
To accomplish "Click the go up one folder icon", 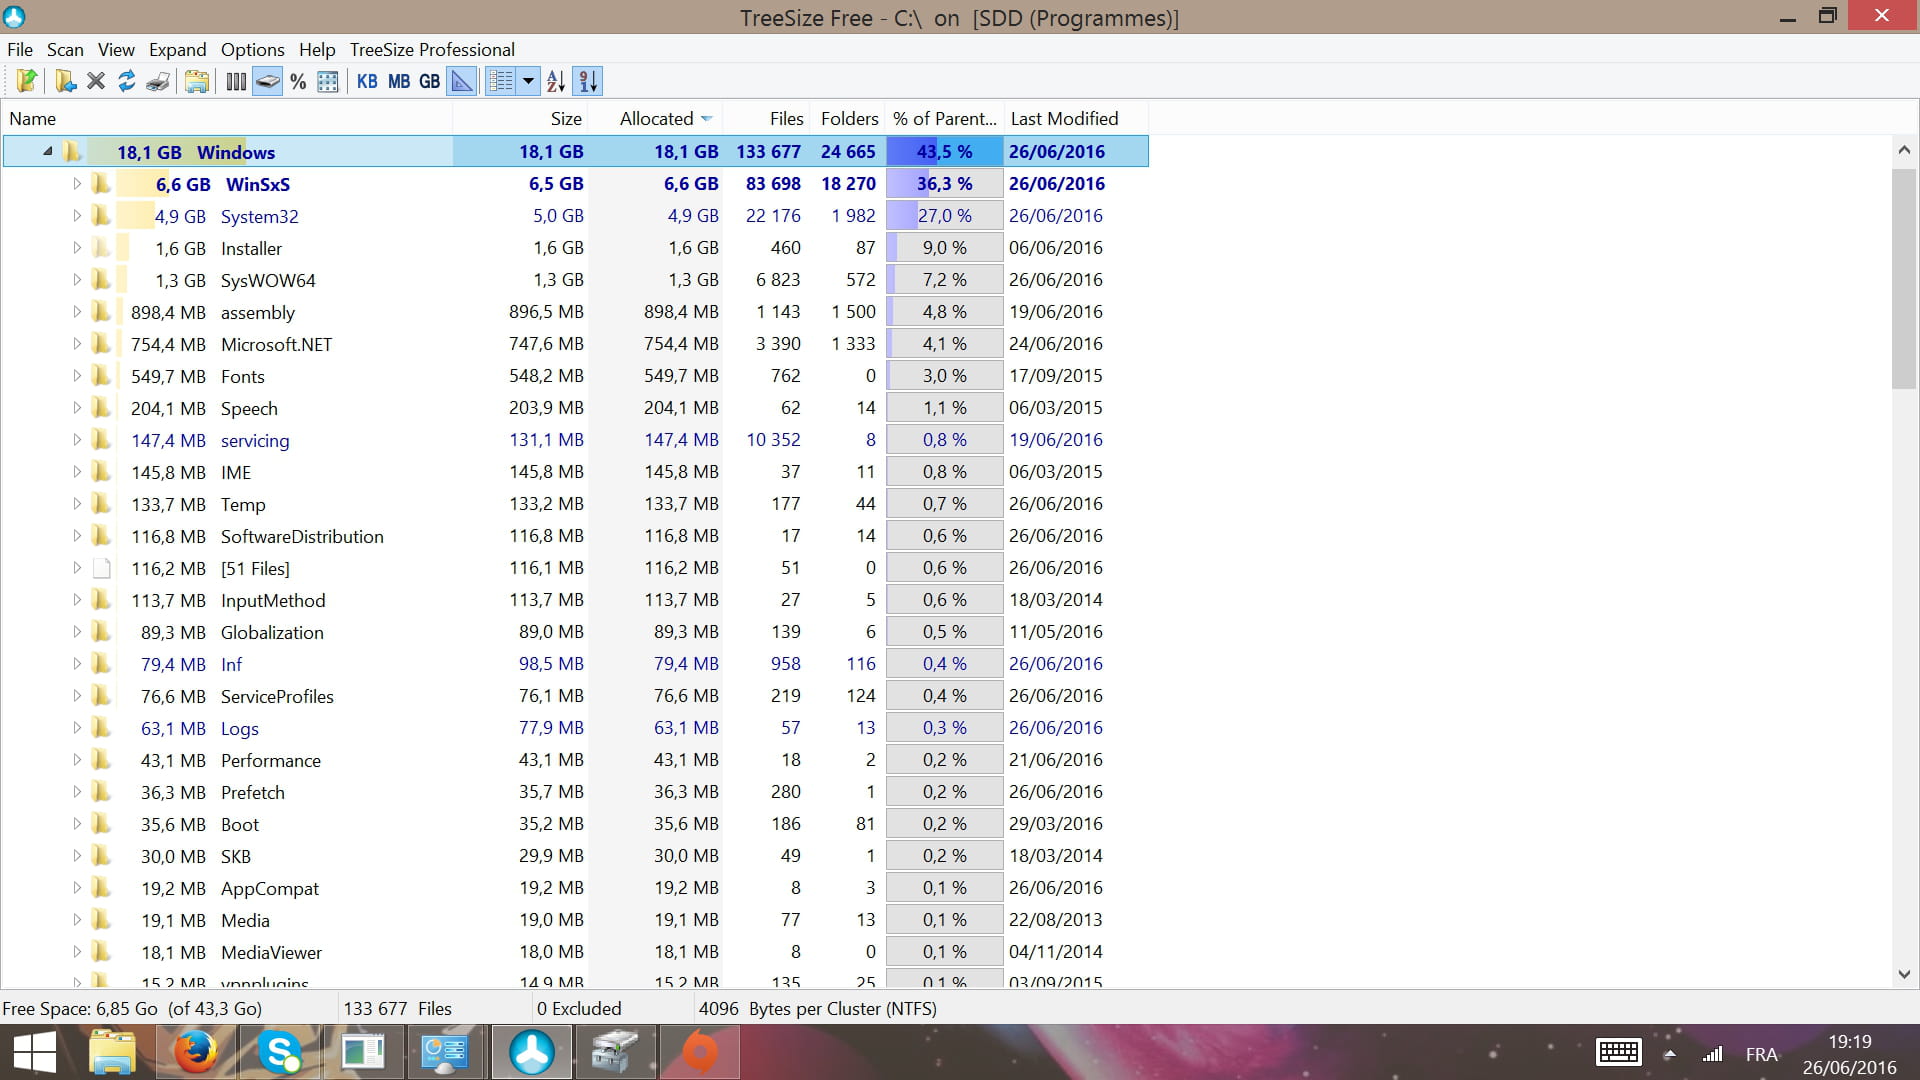I will (x=27, y=81).
